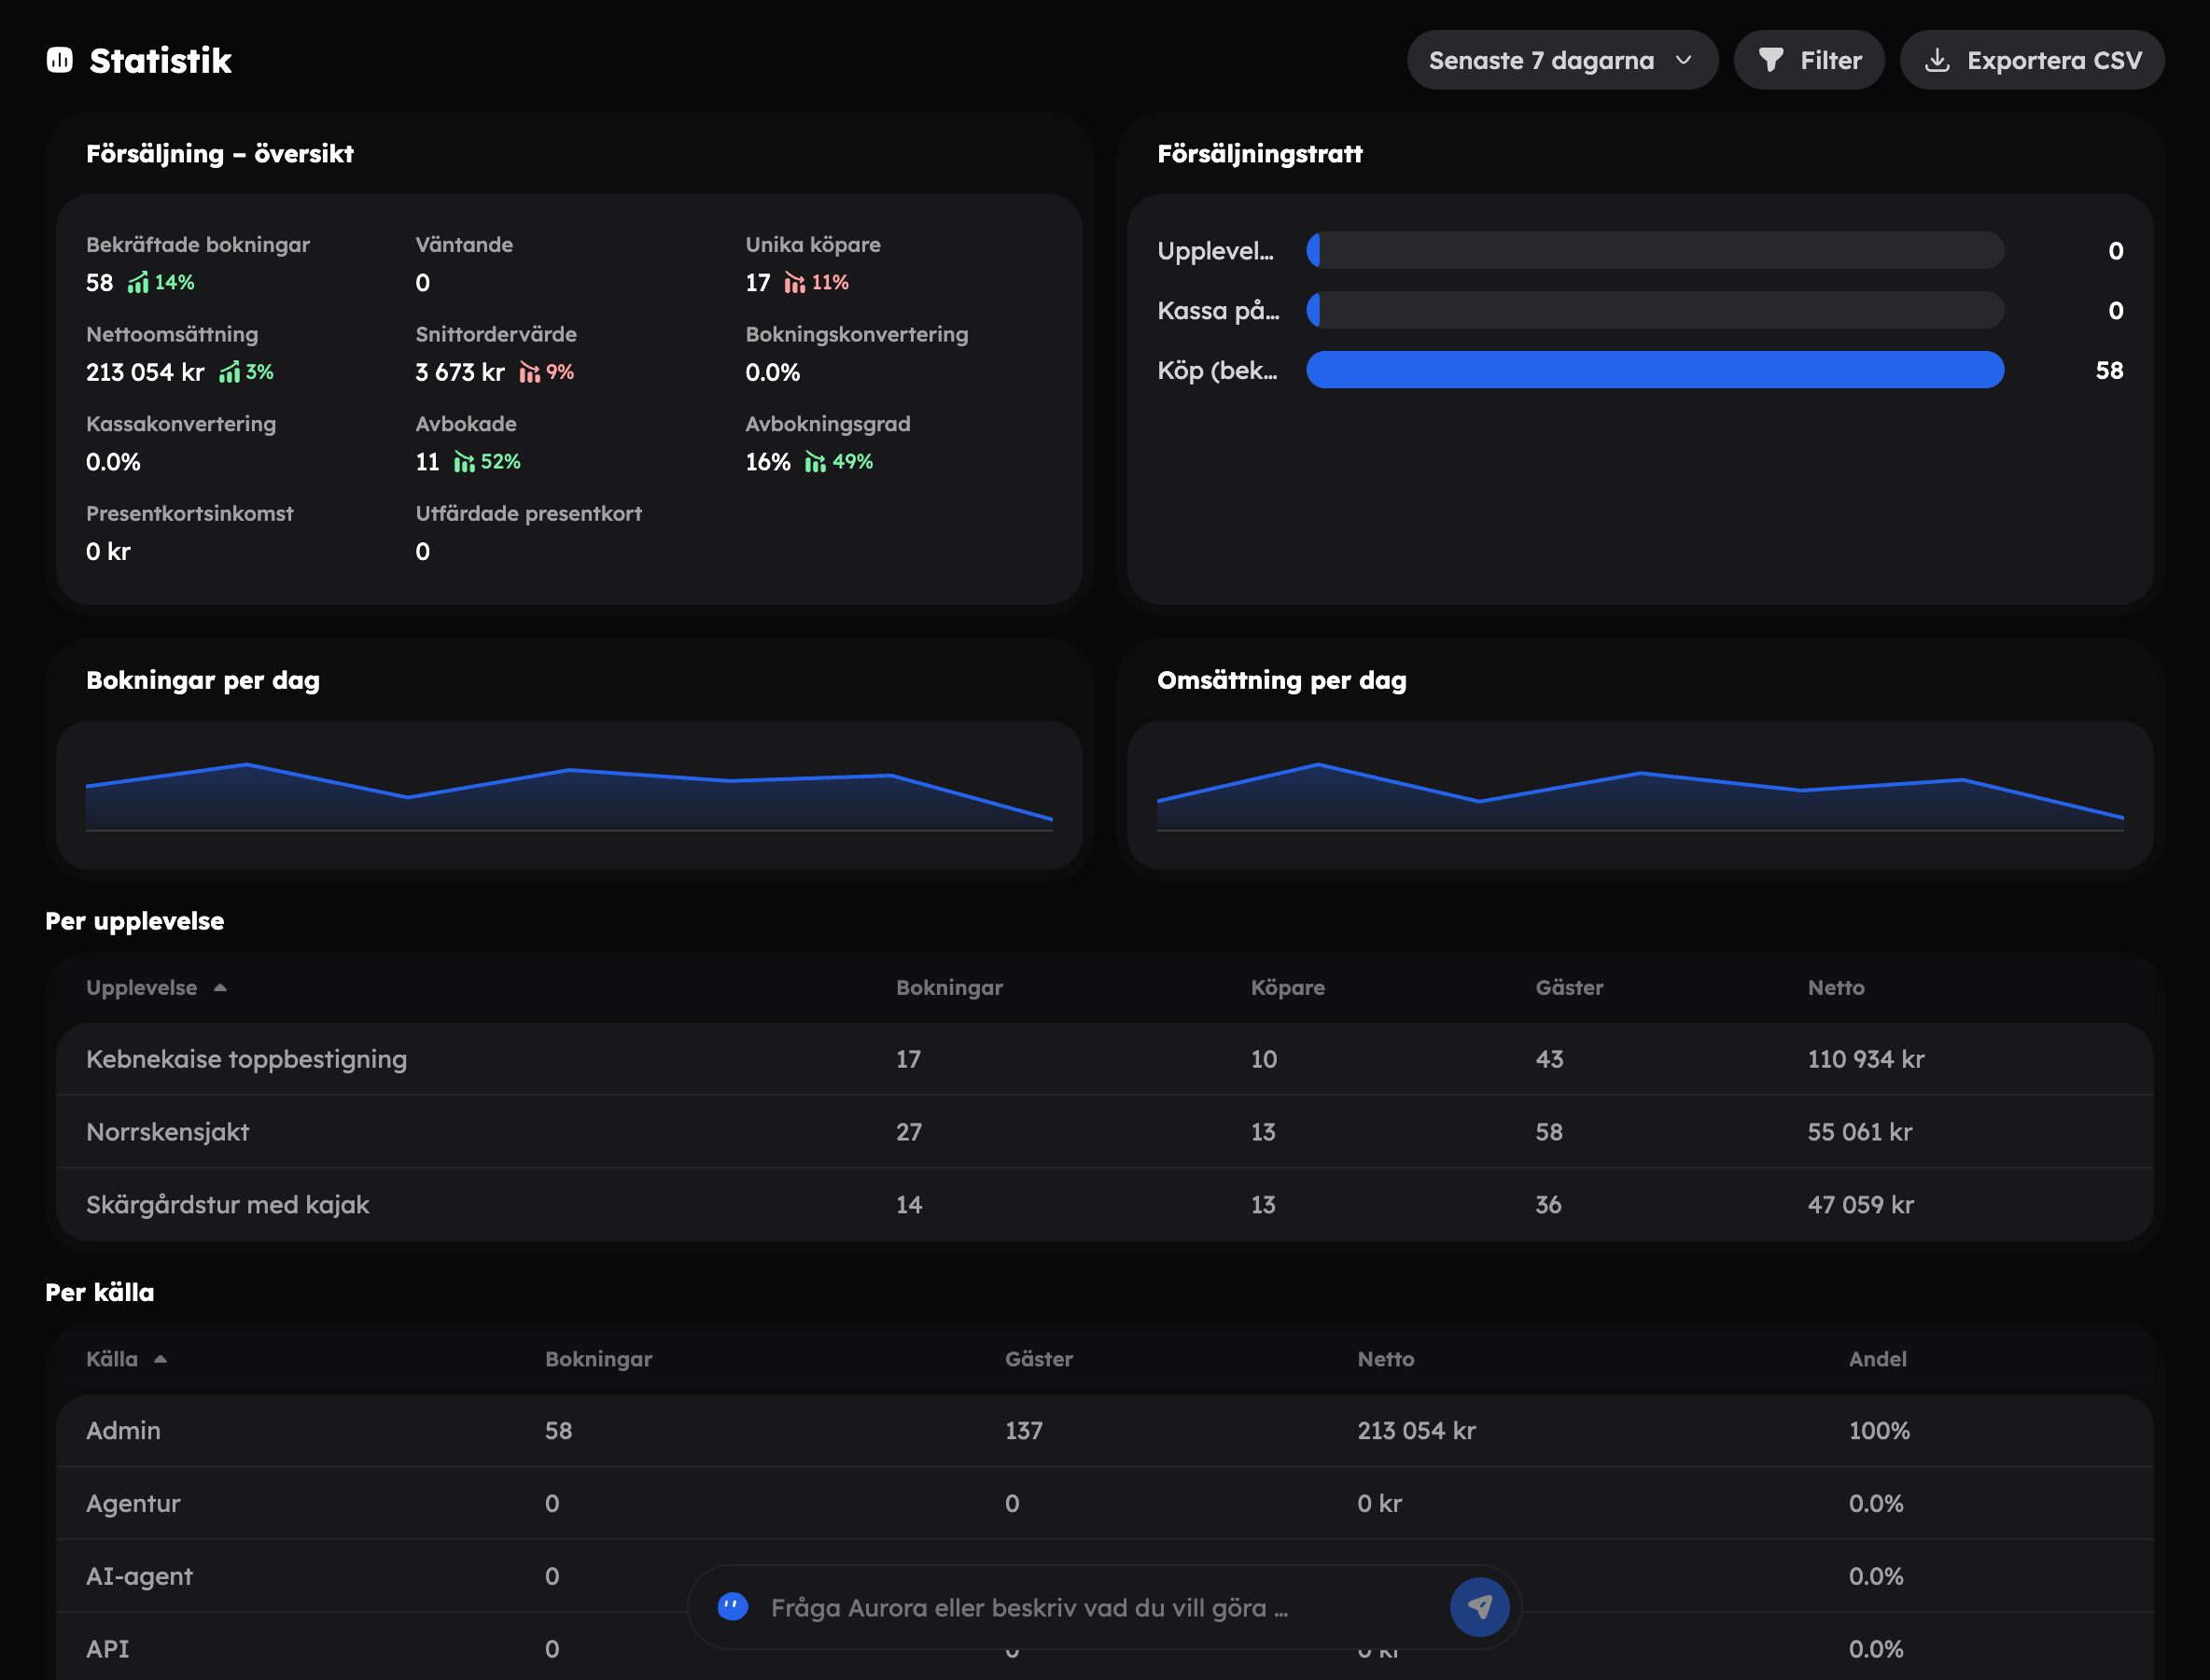Click the Aurora assistant blue icon

point(733,1607)
